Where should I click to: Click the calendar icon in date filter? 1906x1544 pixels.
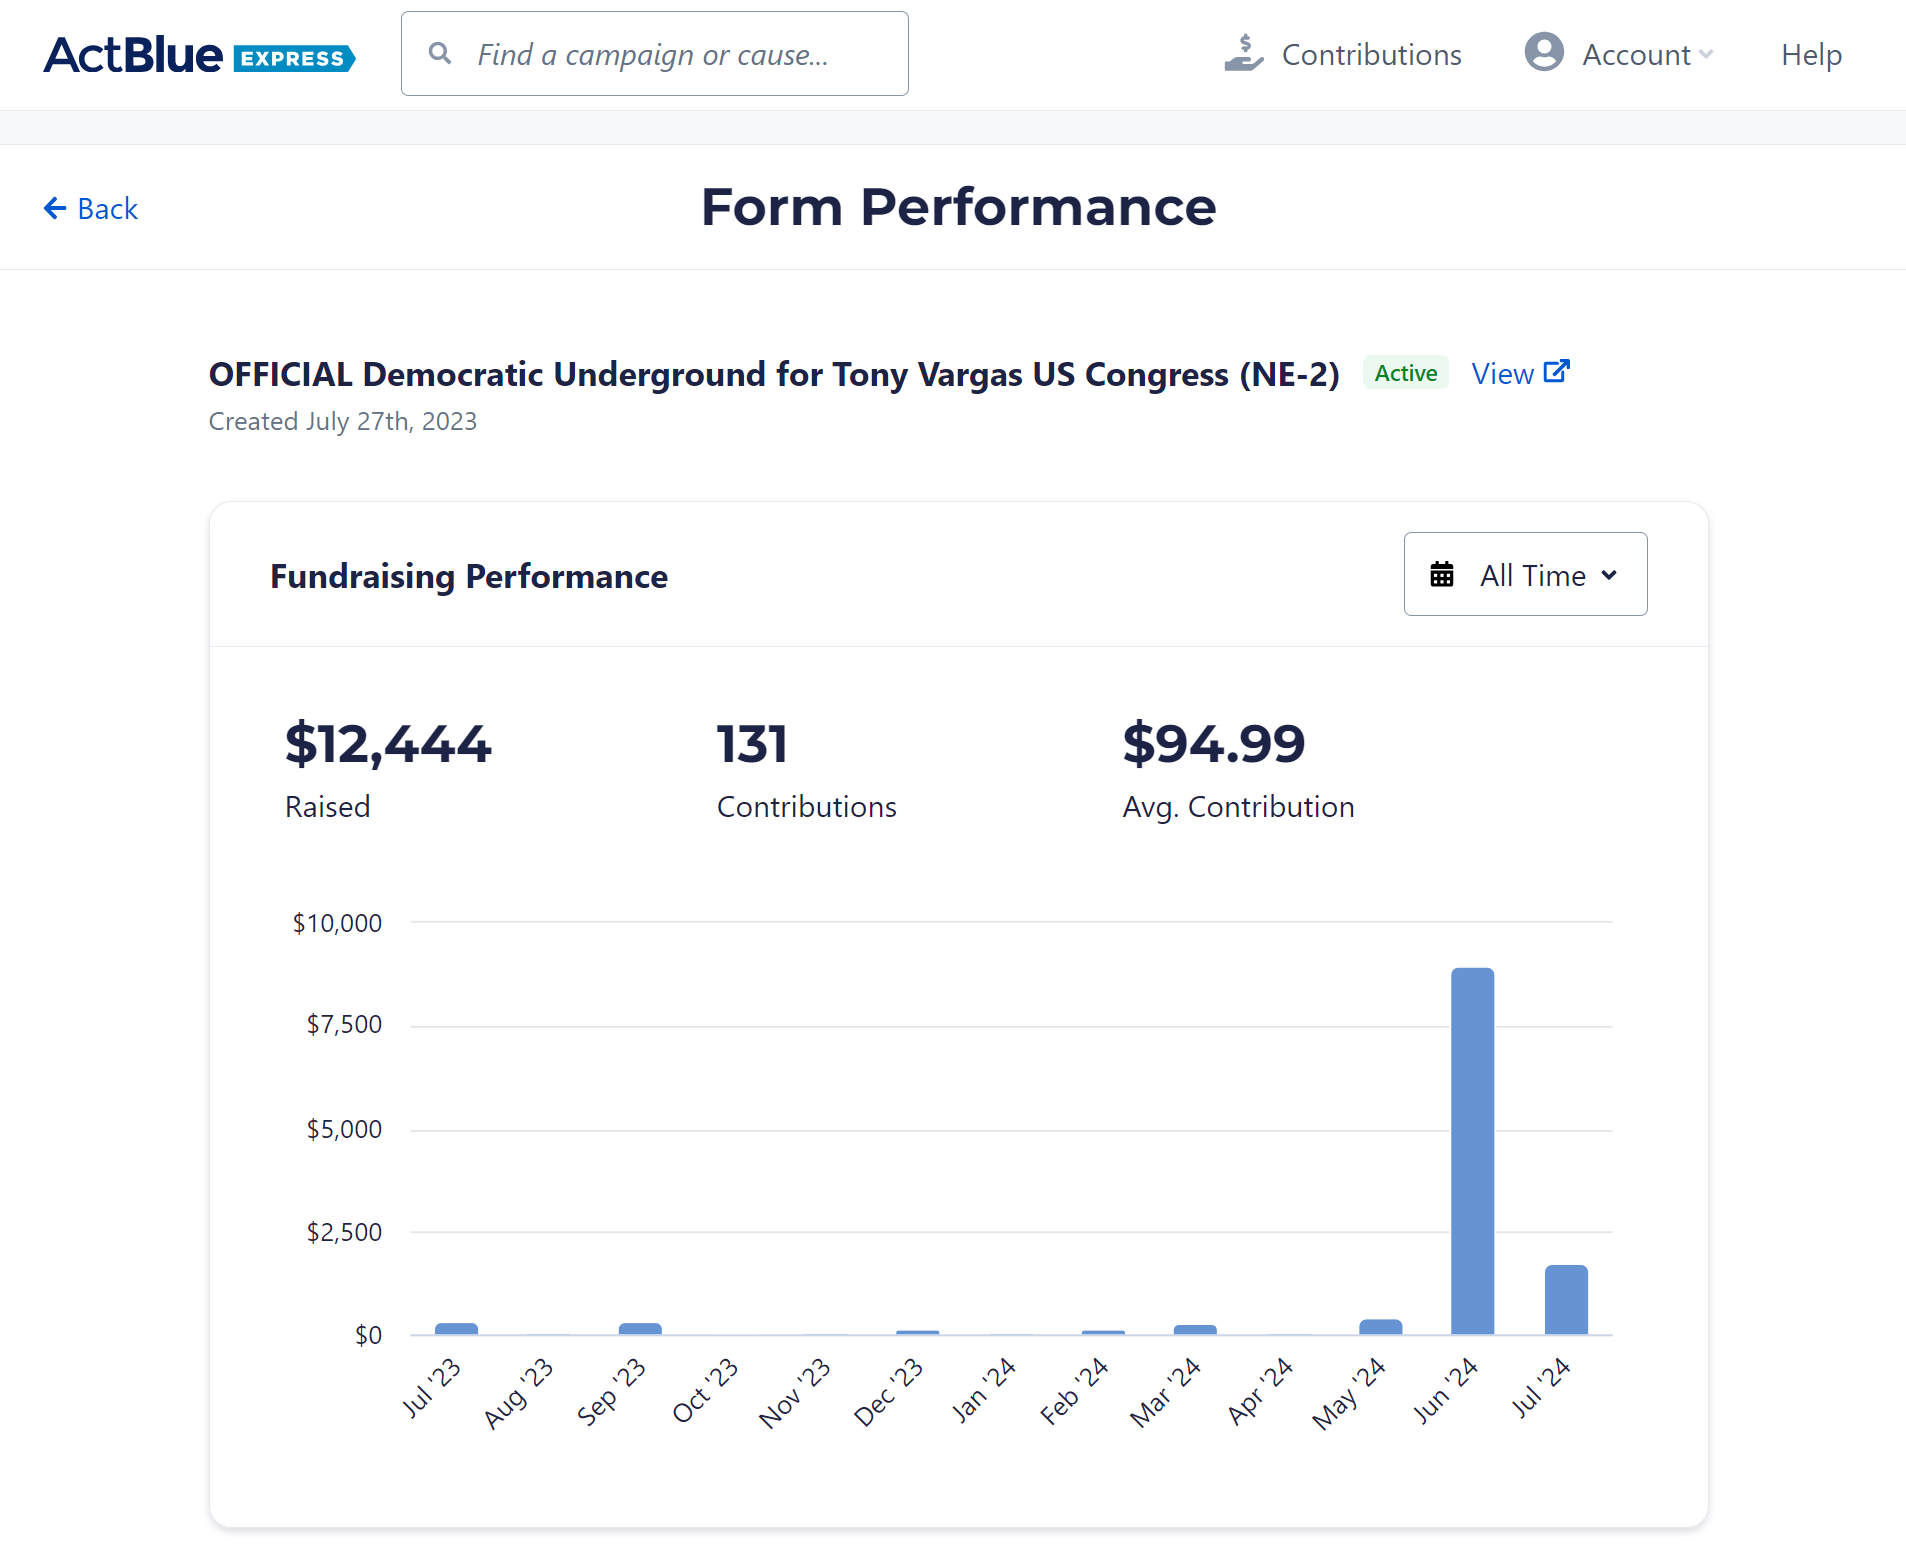1441,575
